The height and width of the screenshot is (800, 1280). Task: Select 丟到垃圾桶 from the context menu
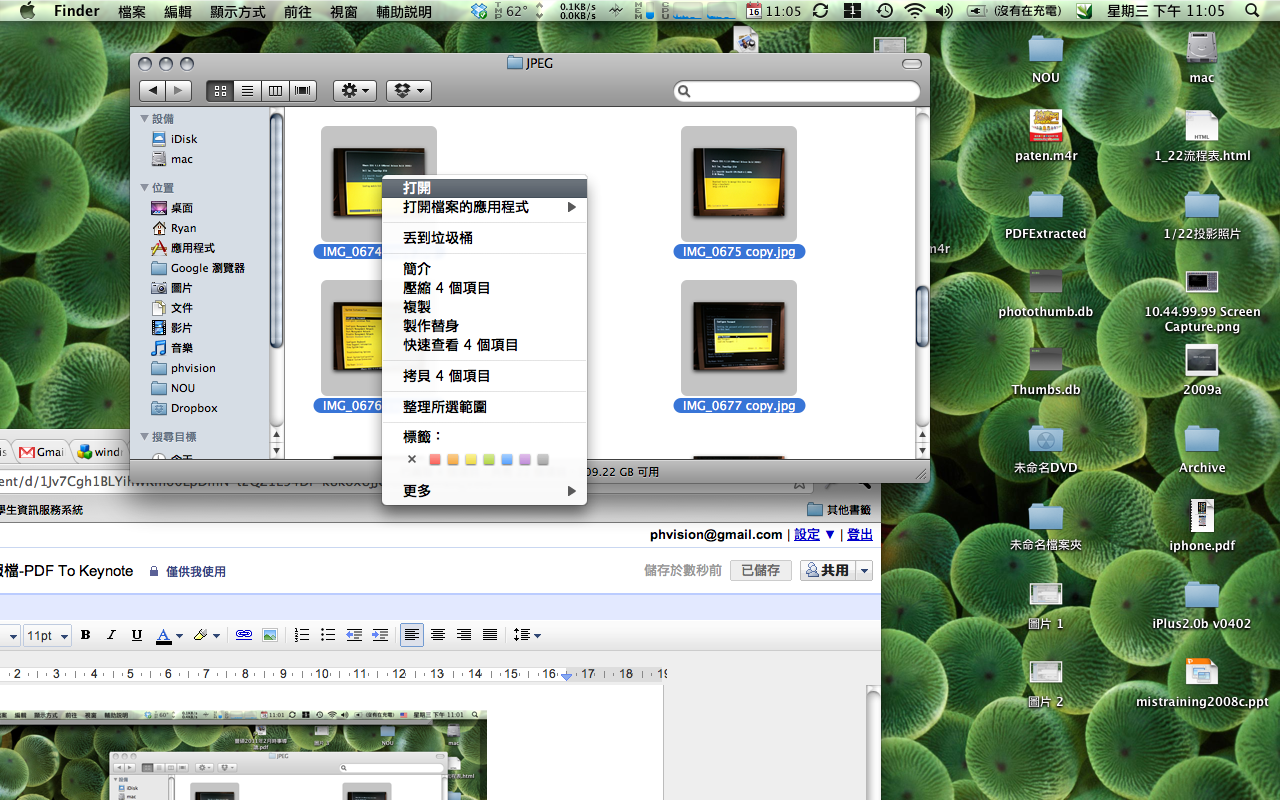[484, 238]
